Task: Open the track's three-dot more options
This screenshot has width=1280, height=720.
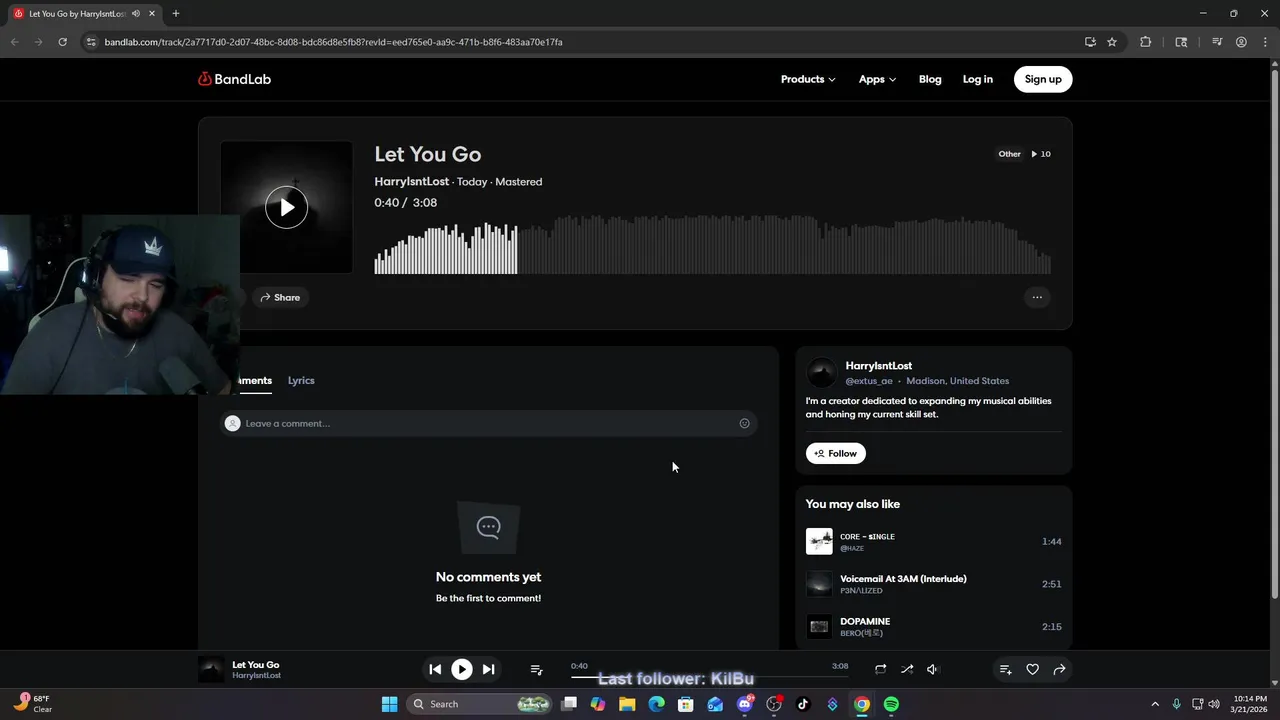Action: tap(1037, 297)
